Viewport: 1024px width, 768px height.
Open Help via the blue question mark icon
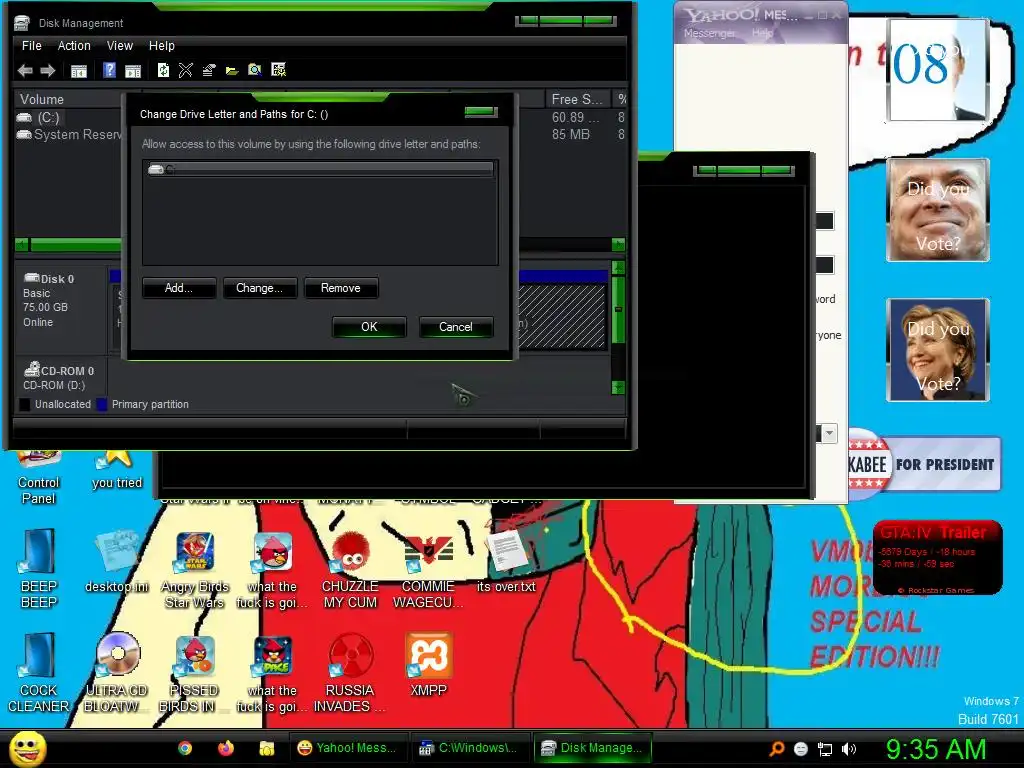tap(110, 70)
